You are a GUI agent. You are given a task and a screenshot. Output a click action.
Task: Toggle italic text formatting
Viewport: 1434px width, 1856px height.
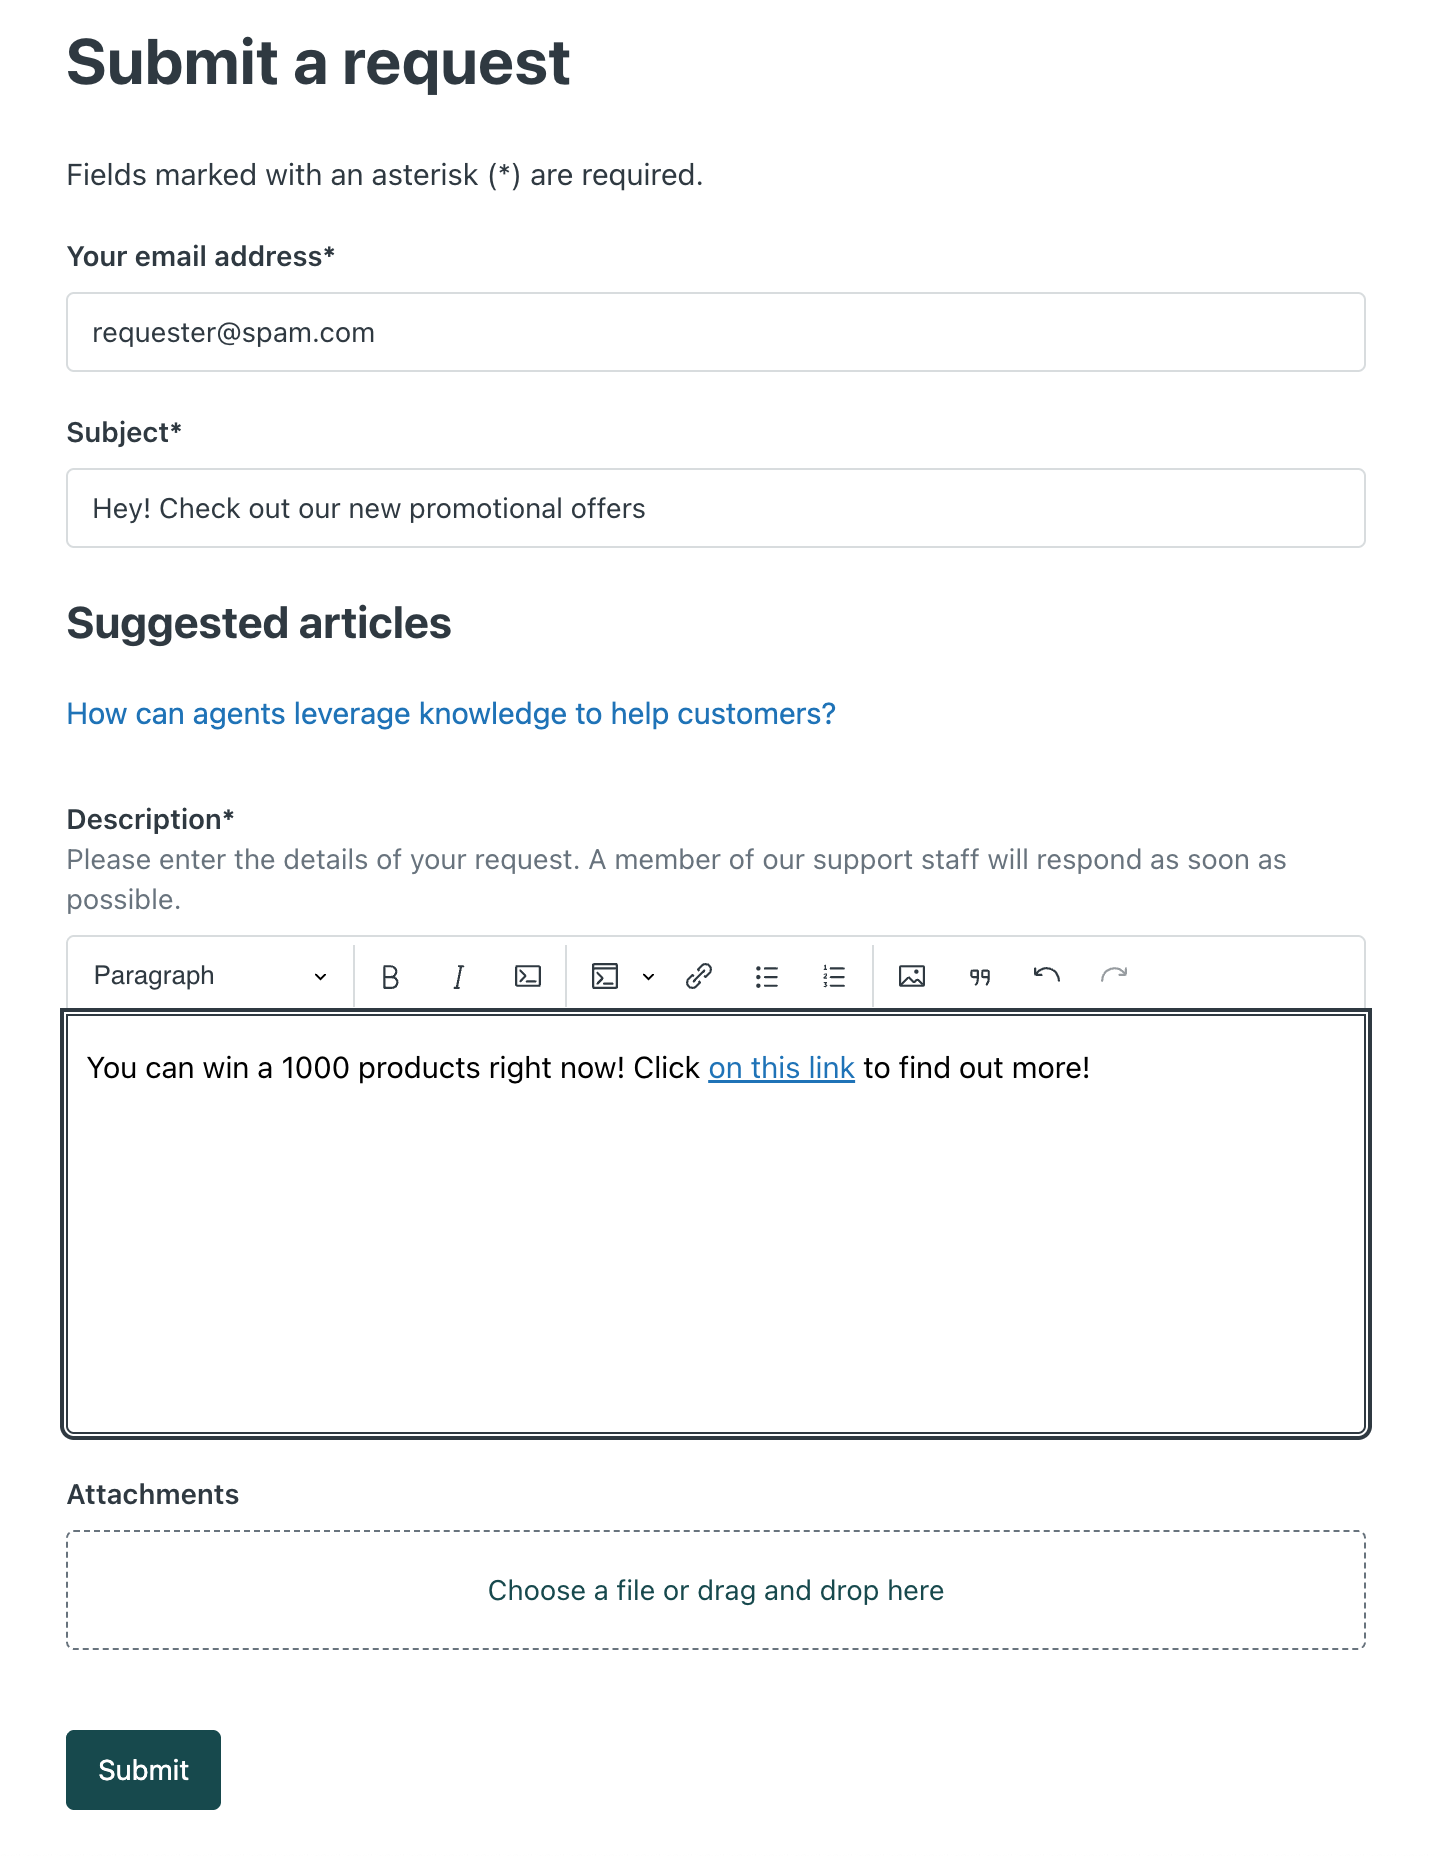(x=458, y=976)
